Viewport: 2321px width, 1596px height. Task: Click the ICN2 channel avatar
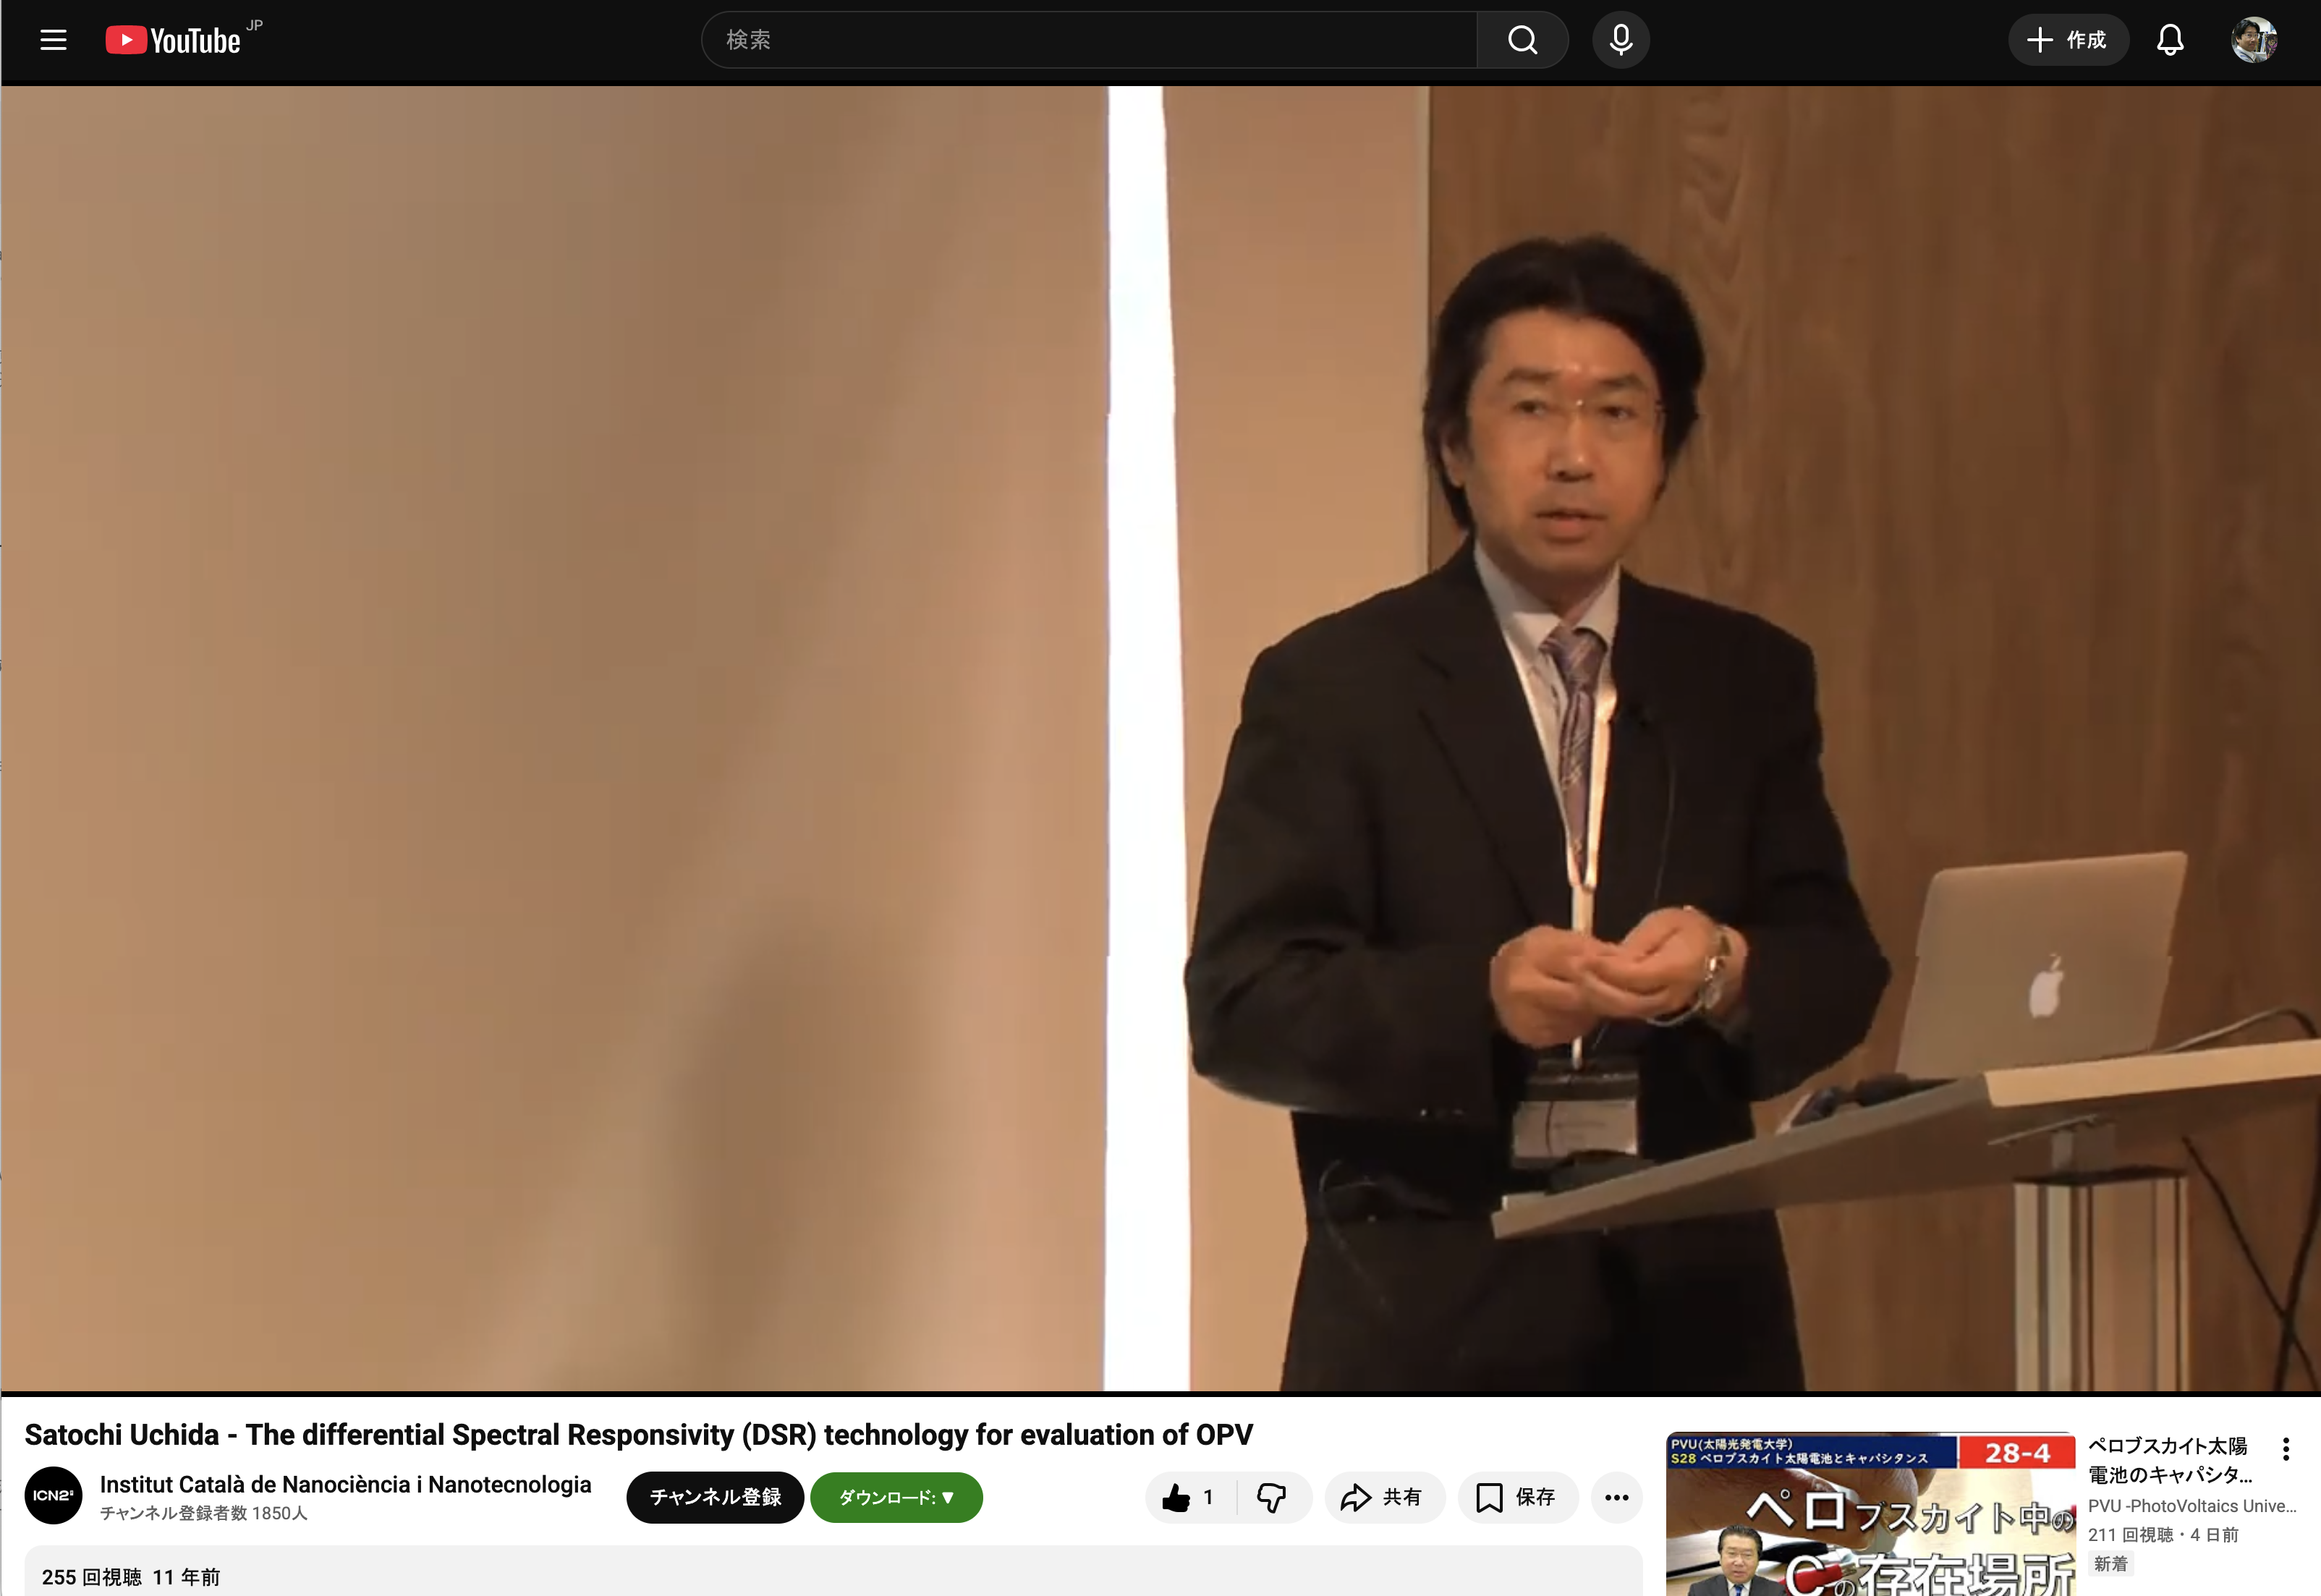point(53,1495)
